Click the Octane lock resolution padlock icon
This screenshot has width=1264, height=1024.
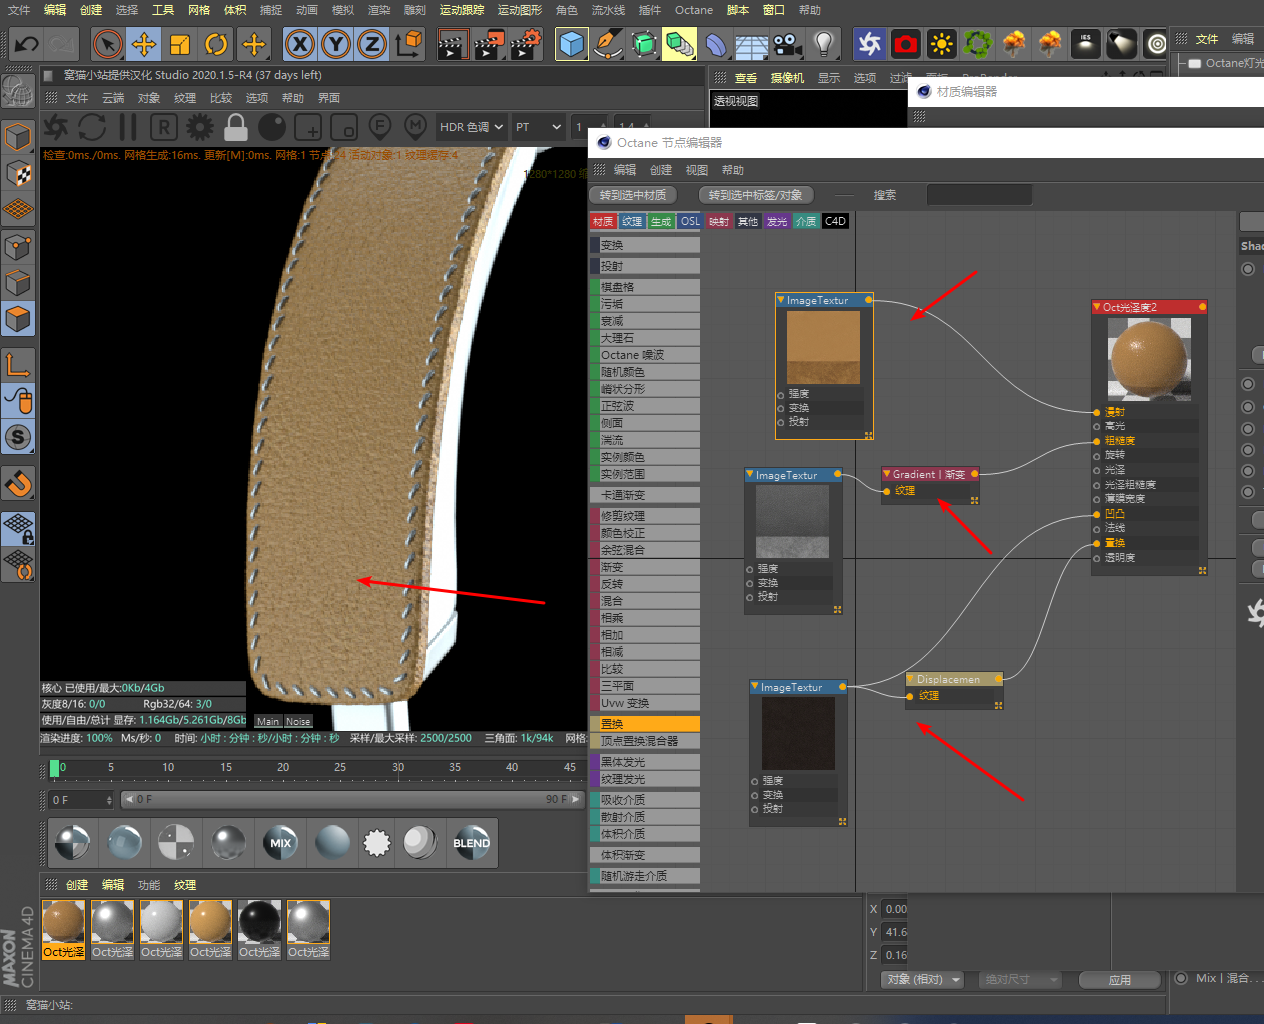click(x=236, y=127)
